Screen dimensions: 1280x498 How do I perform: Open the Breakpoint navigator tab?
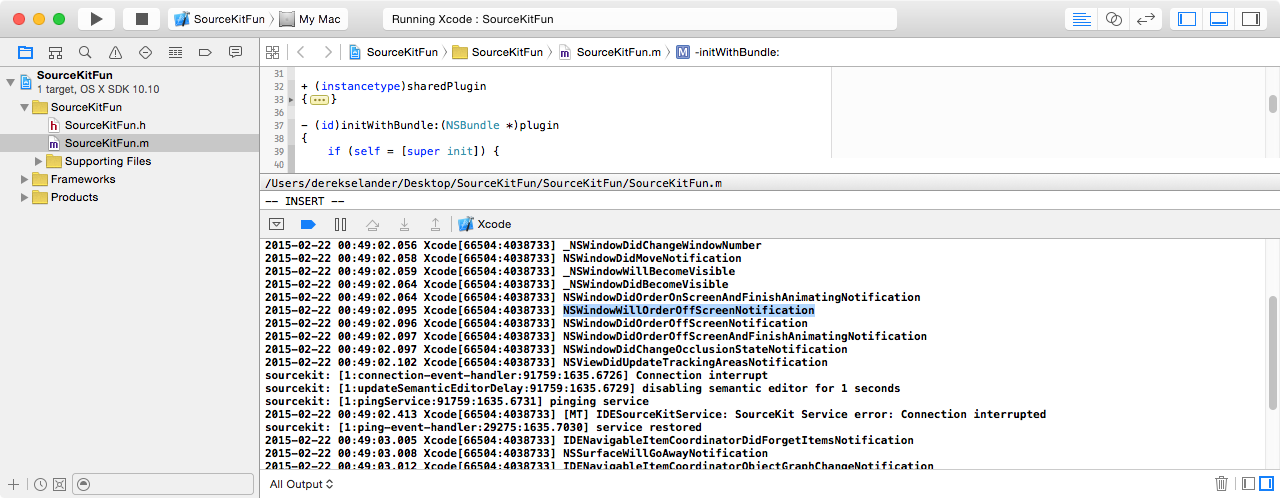pos(205,52)
